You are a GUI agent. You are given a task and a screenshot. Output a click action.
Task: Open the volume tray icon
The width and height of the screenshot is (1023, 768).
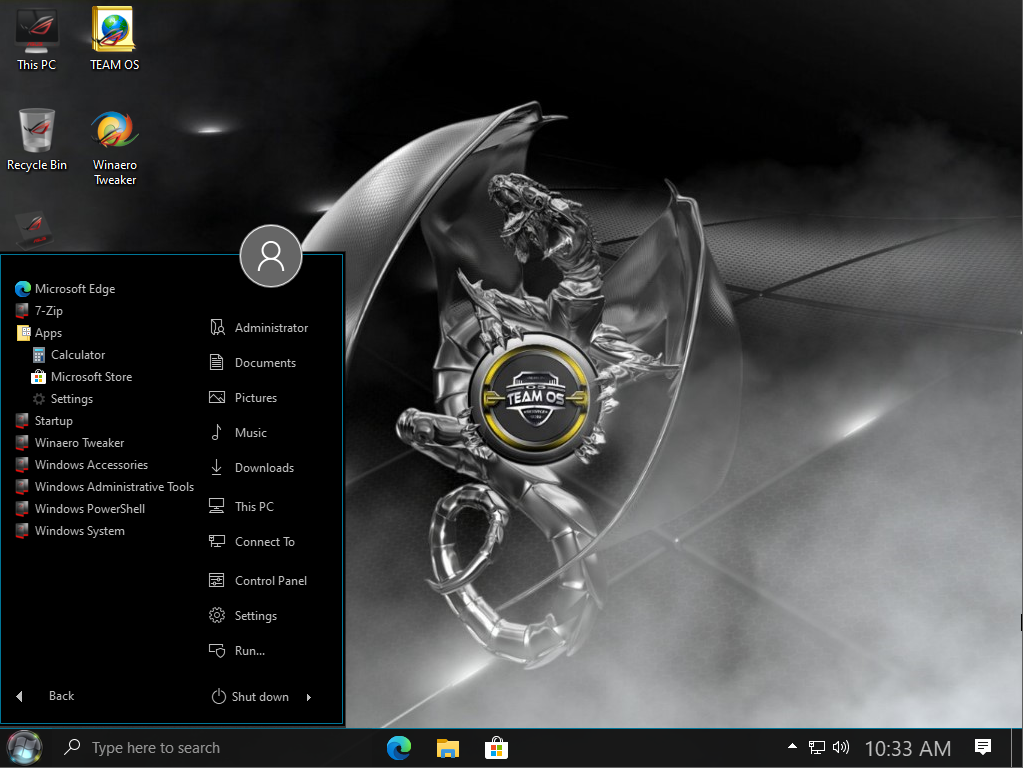click(x=841, y=747)
